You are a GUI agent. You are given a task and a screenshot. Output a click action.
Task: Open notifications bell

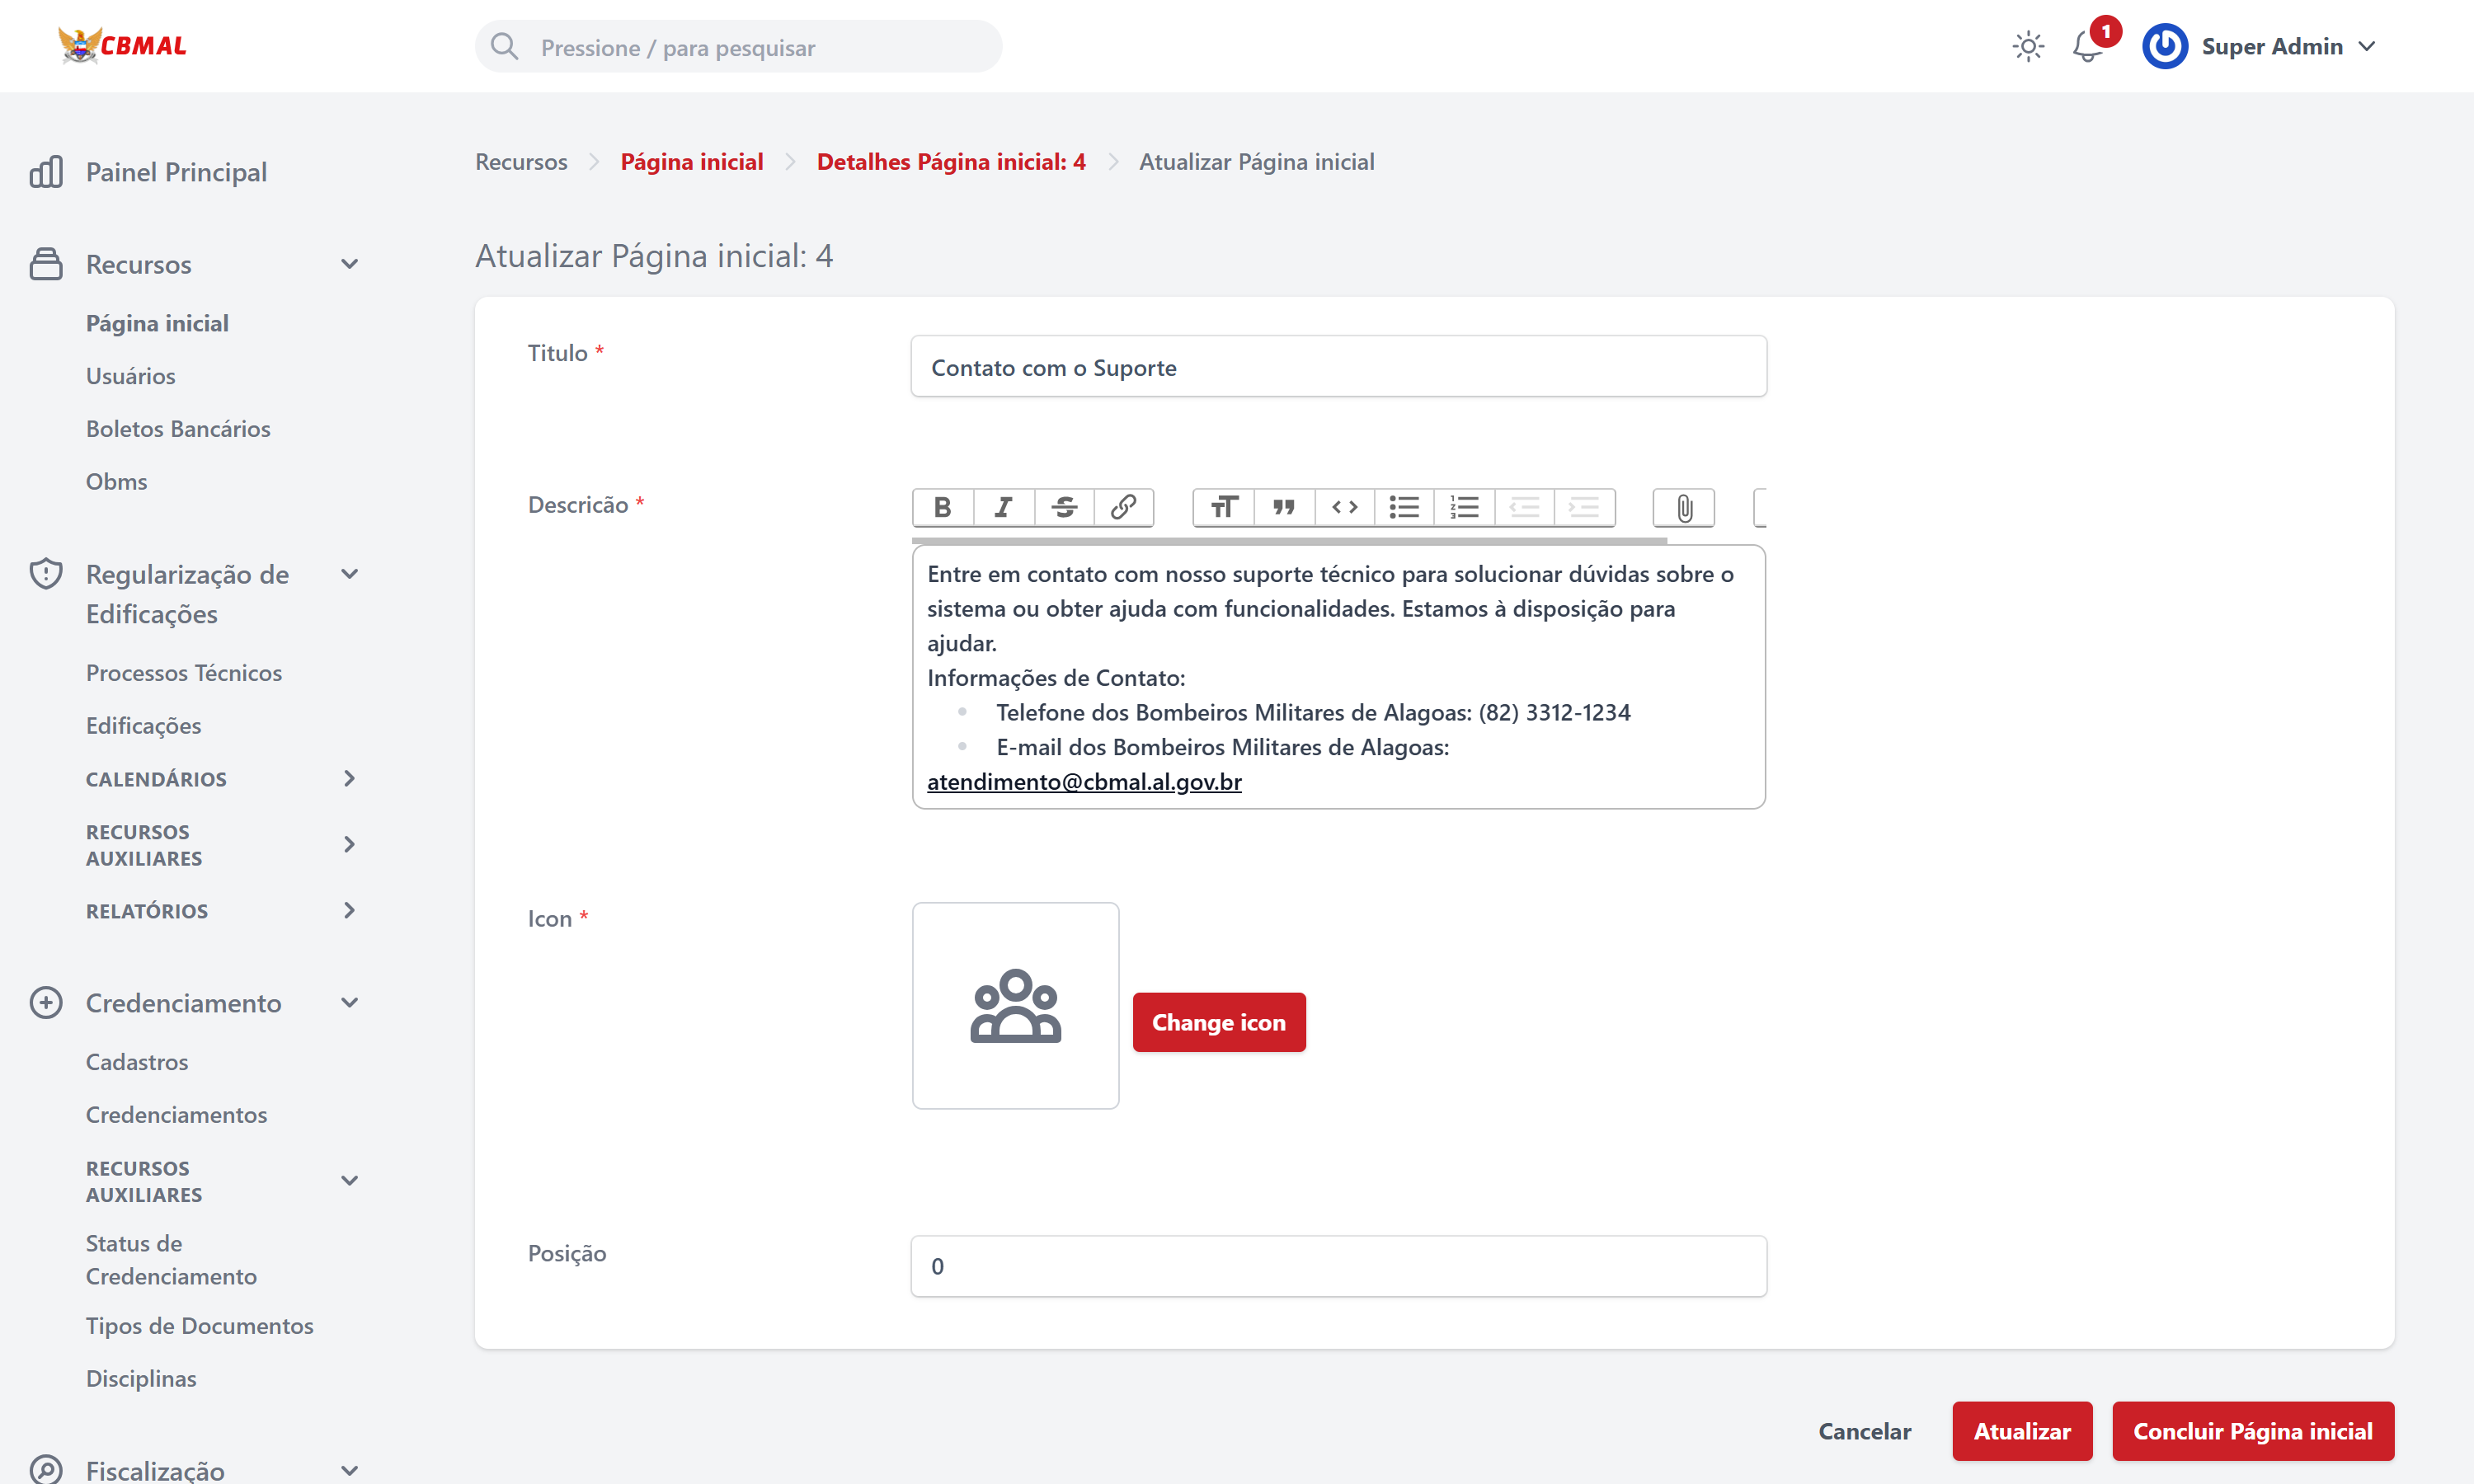2088,46
